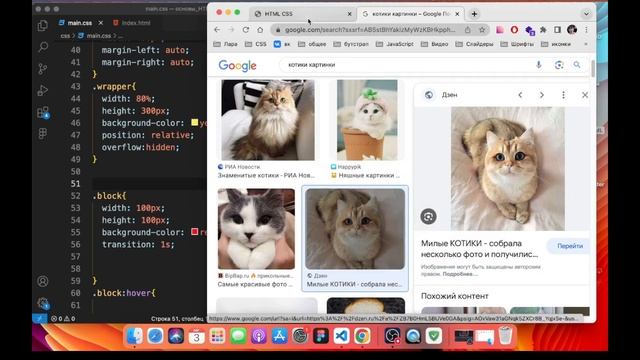Open the Explorer view in VS Code
The width and height of the screenshot is (640, 360).
(x=43, y=25)
